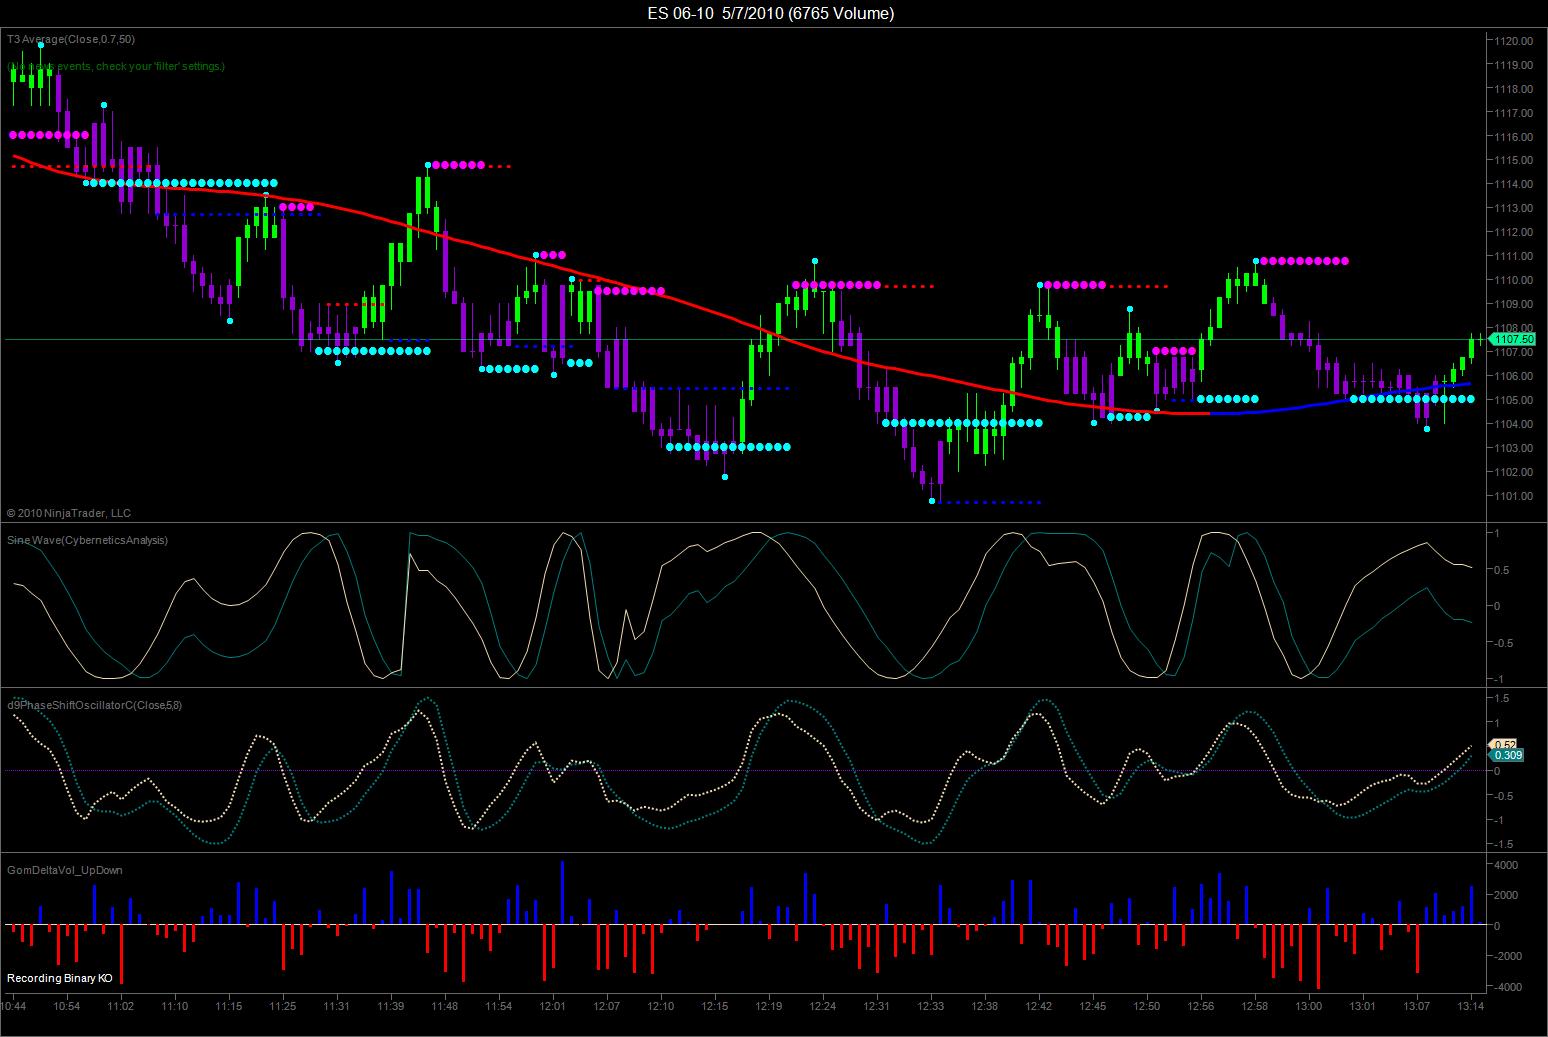Click the green 1107.50 current price marker
Image resolution: width=1548 pixels, height=1037 pixels.
(1512, 340)
